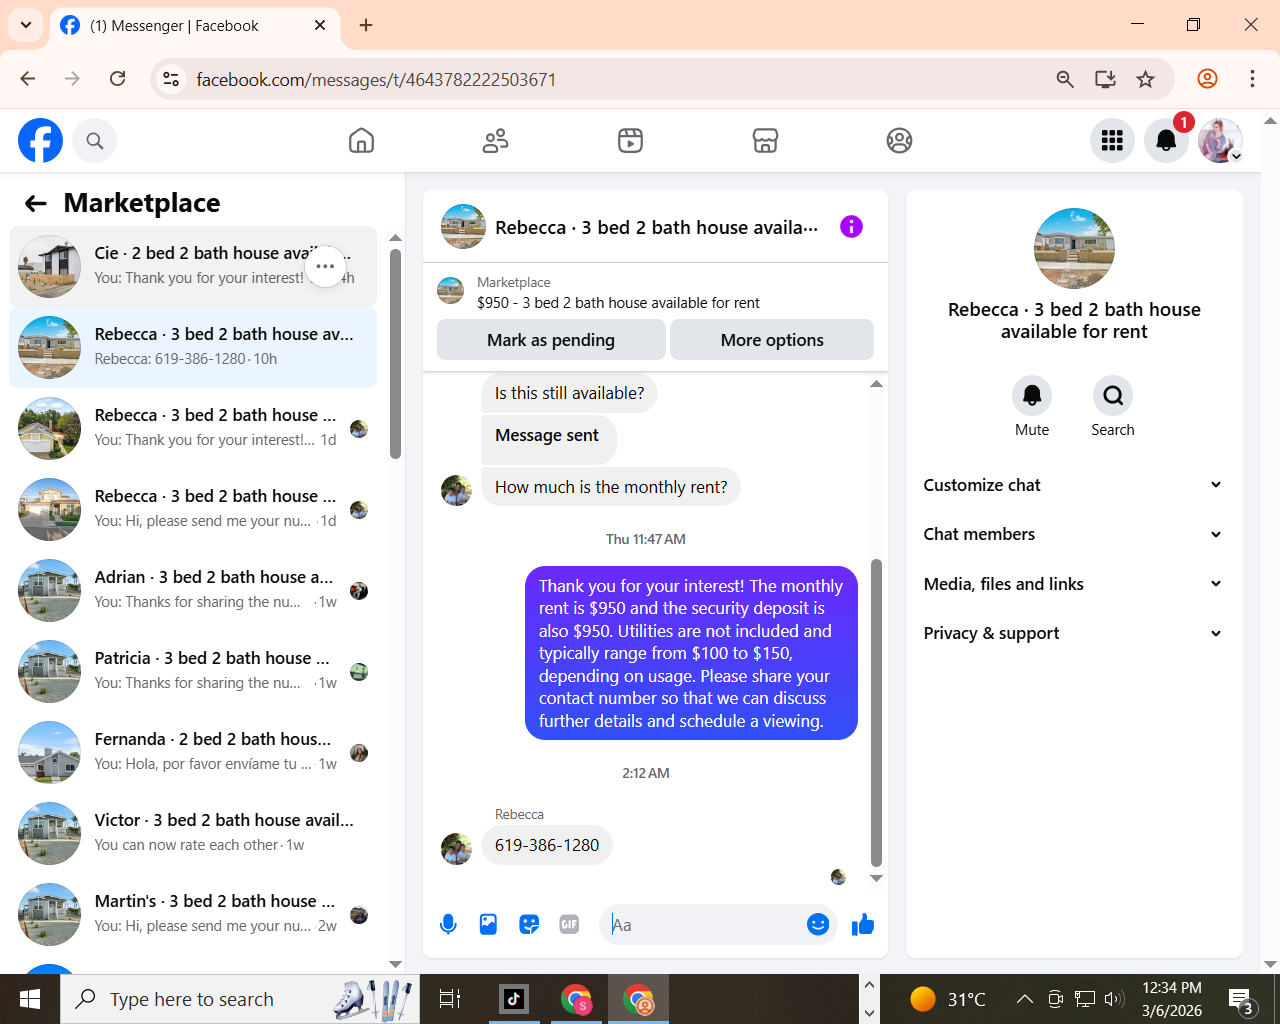
Task: Open the Video (Watch) icon
Action: 630,141
